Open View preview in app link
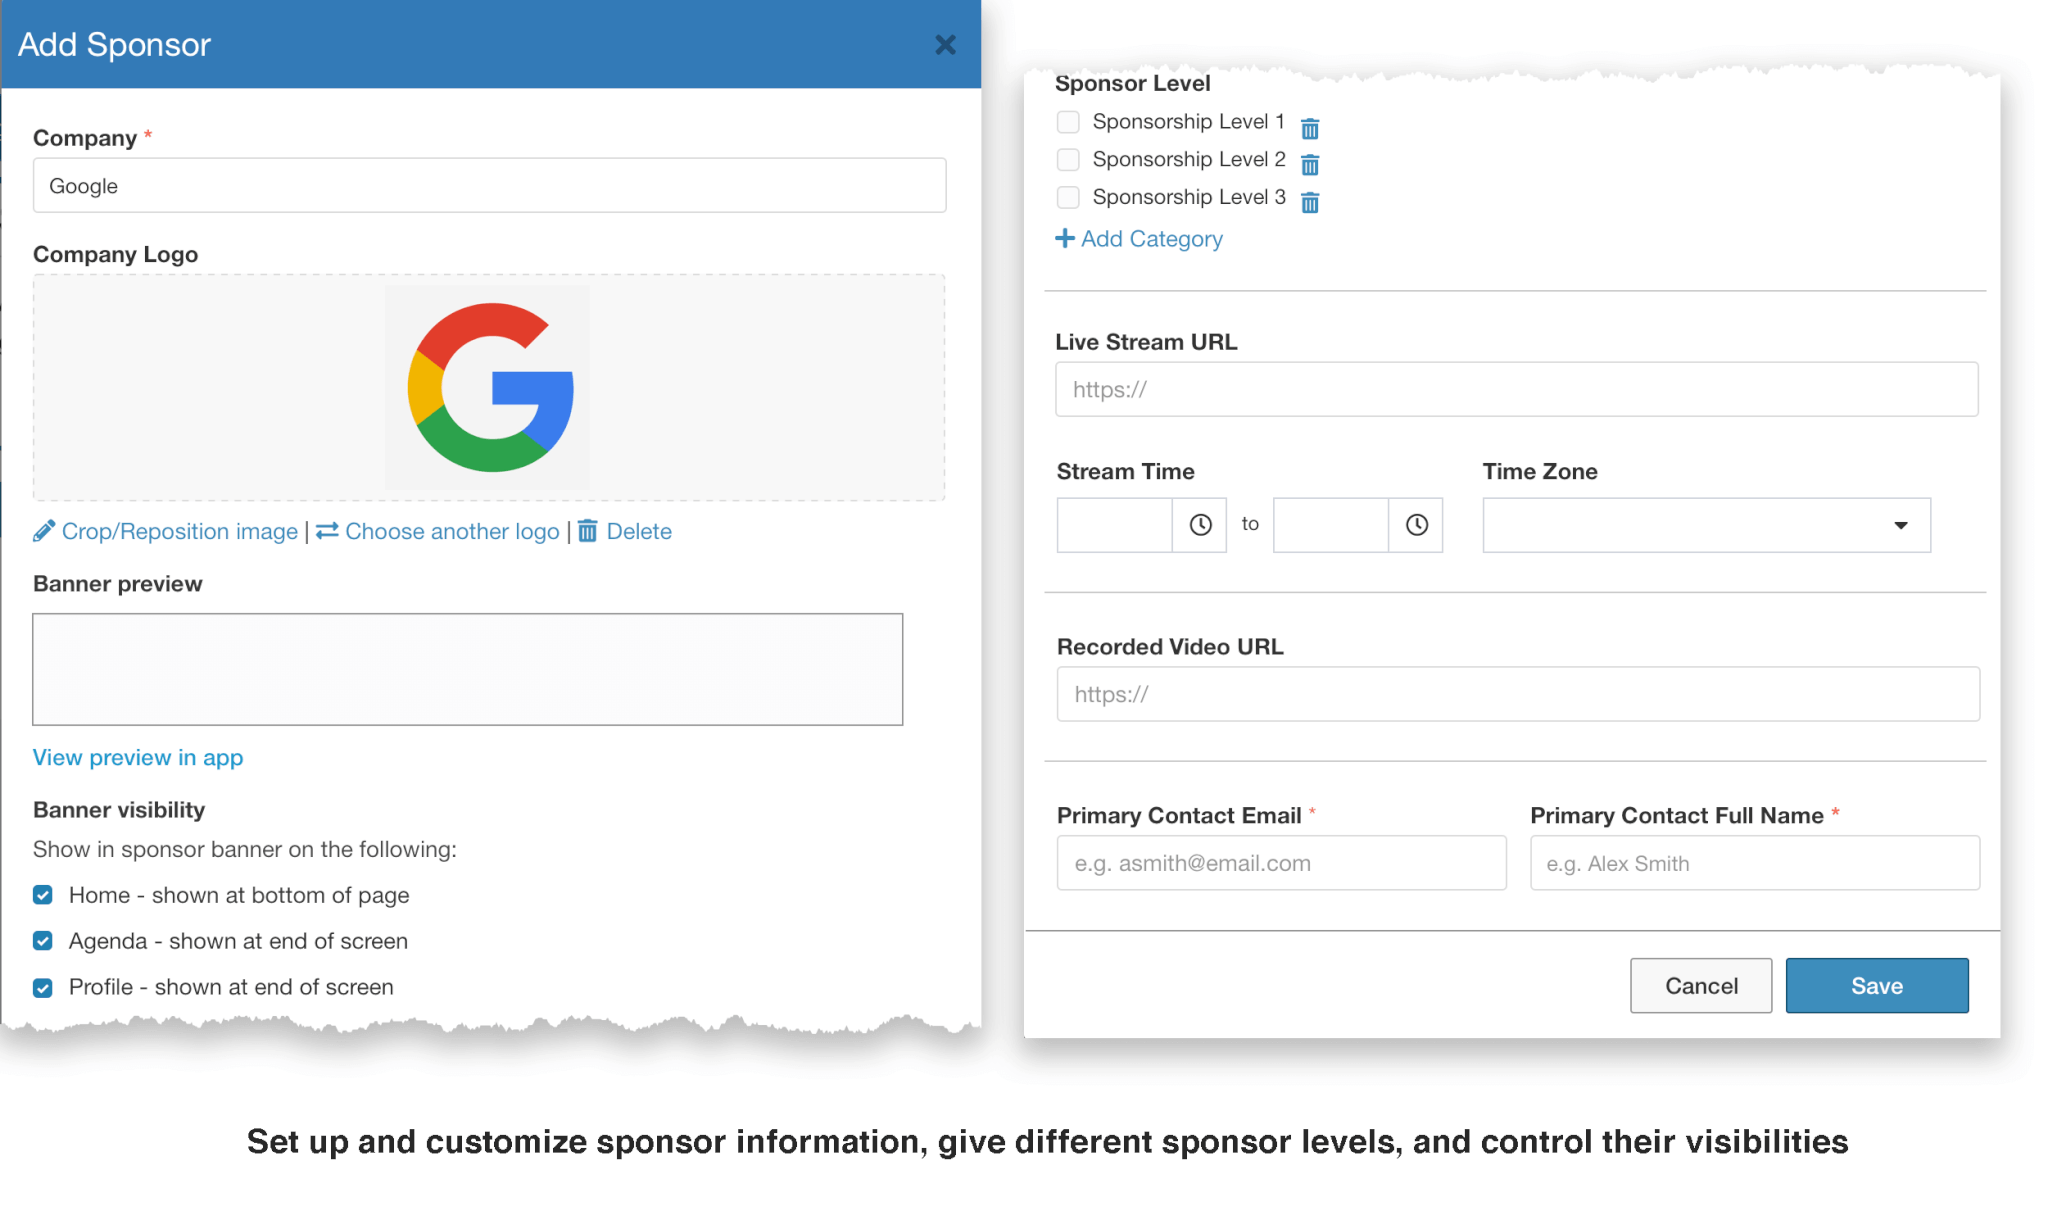Viewport: 2048px width, 1229px height. (x=137, y=757)
